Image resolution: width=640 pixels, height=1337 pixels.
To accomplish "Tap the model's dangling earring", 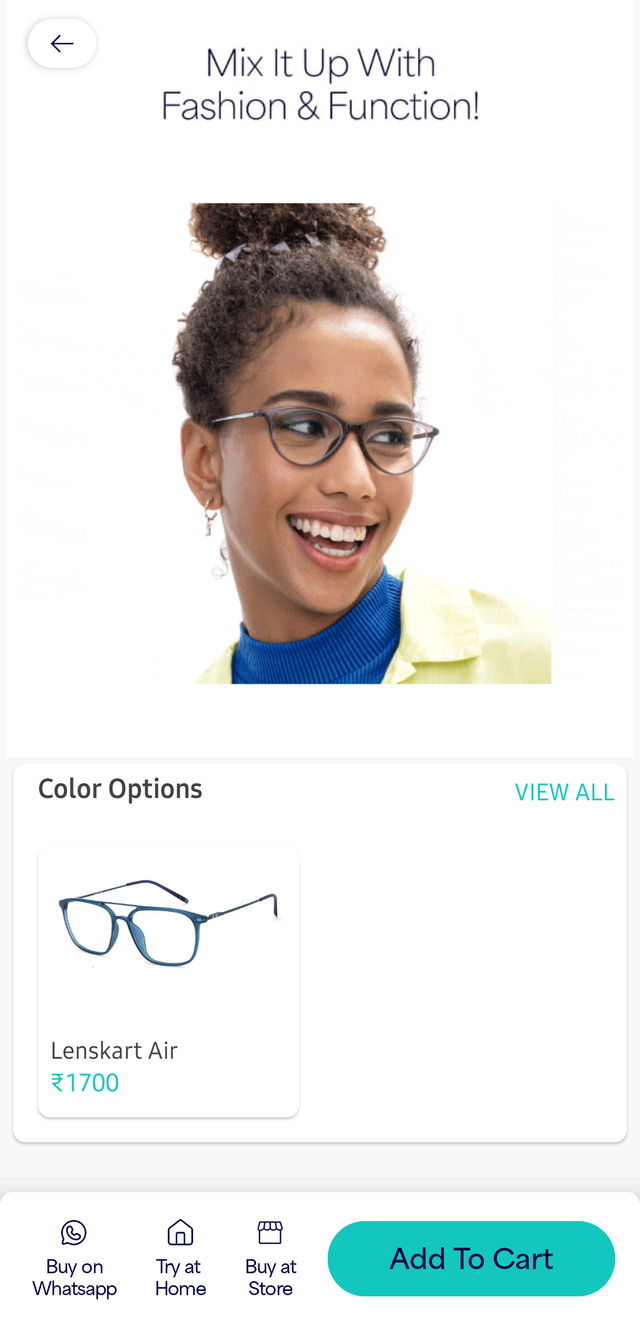I will tap(214, 540).
